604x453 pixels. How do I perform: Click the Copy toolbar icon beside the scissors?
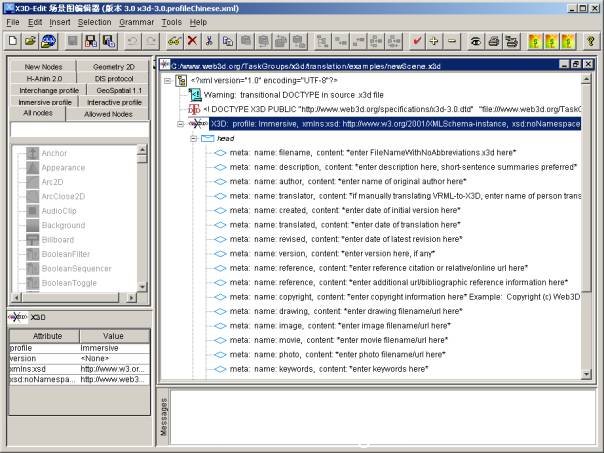pyautogui.click(x=228, y=41)
